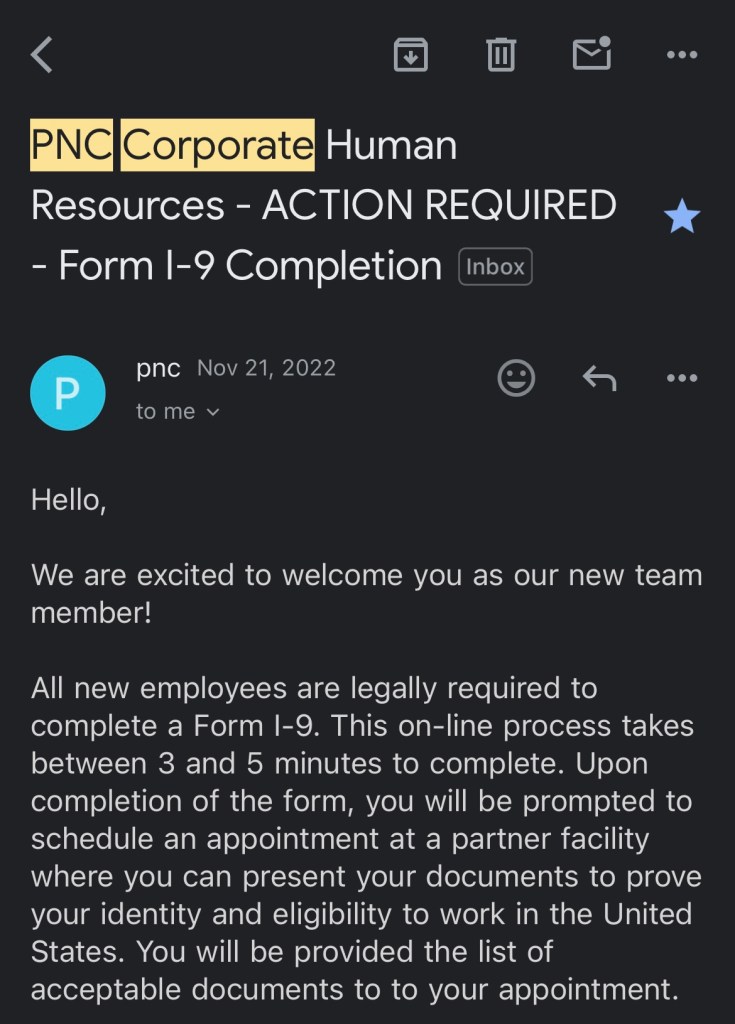The height and width of the screenshot is (1024, 735).
Task: Tap the "to me" recipient text
Action: [165, 412]
